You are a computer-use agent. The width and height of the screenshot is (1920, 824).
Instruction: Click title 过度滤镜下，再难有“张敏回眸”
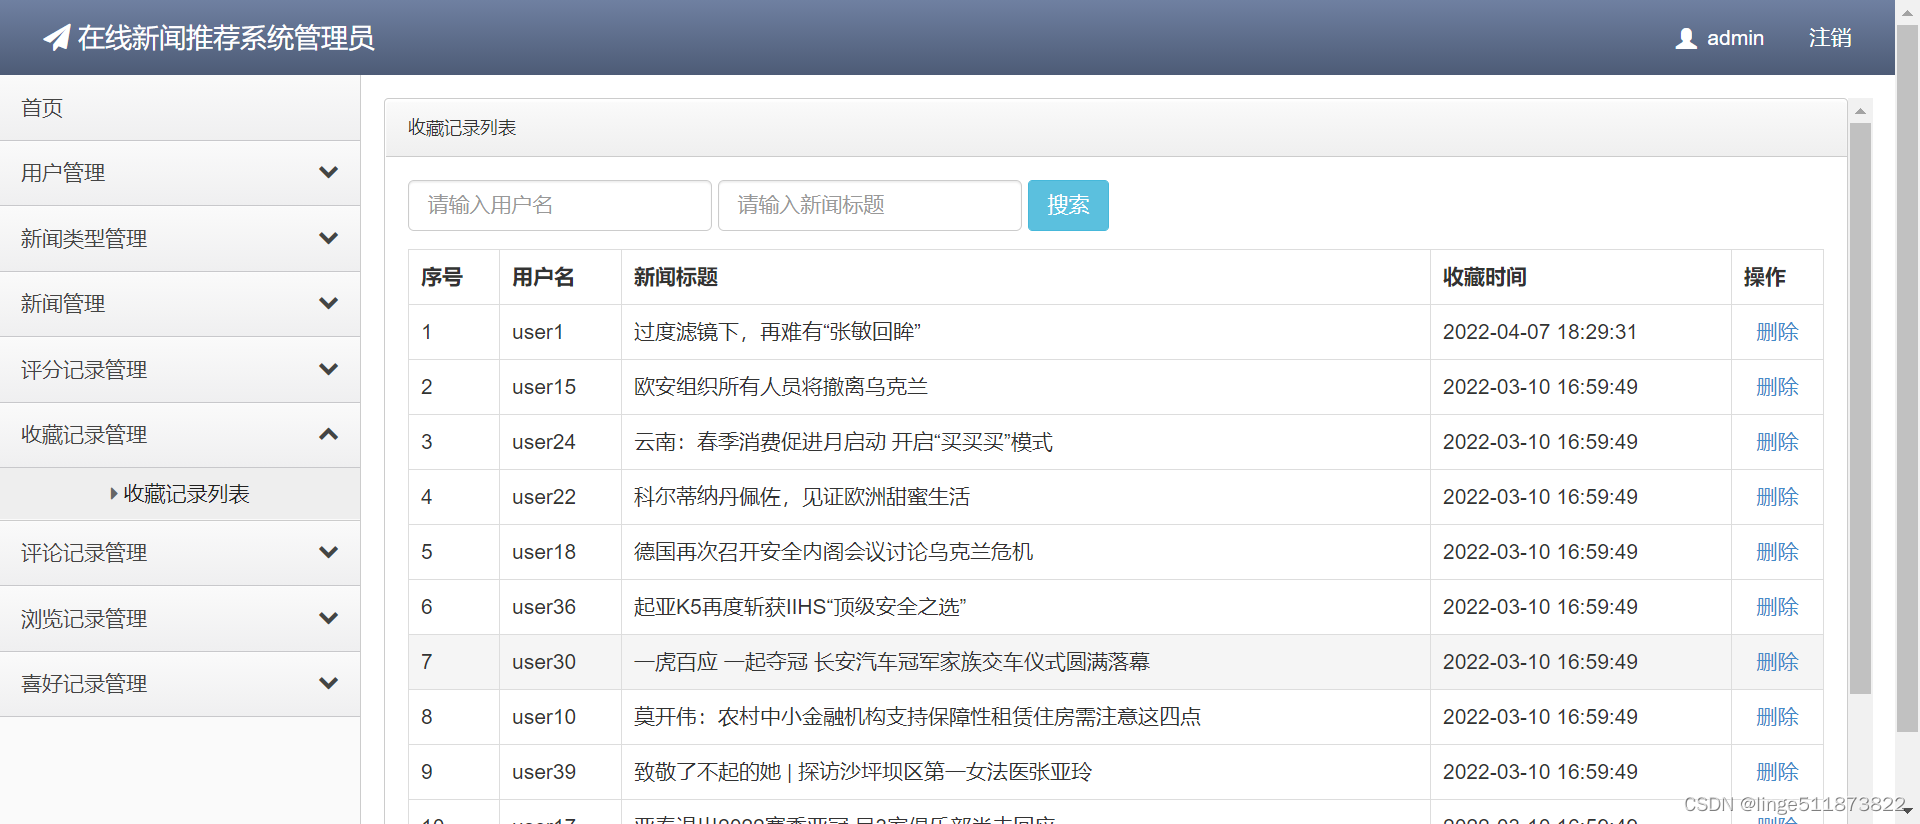(777, 332)
